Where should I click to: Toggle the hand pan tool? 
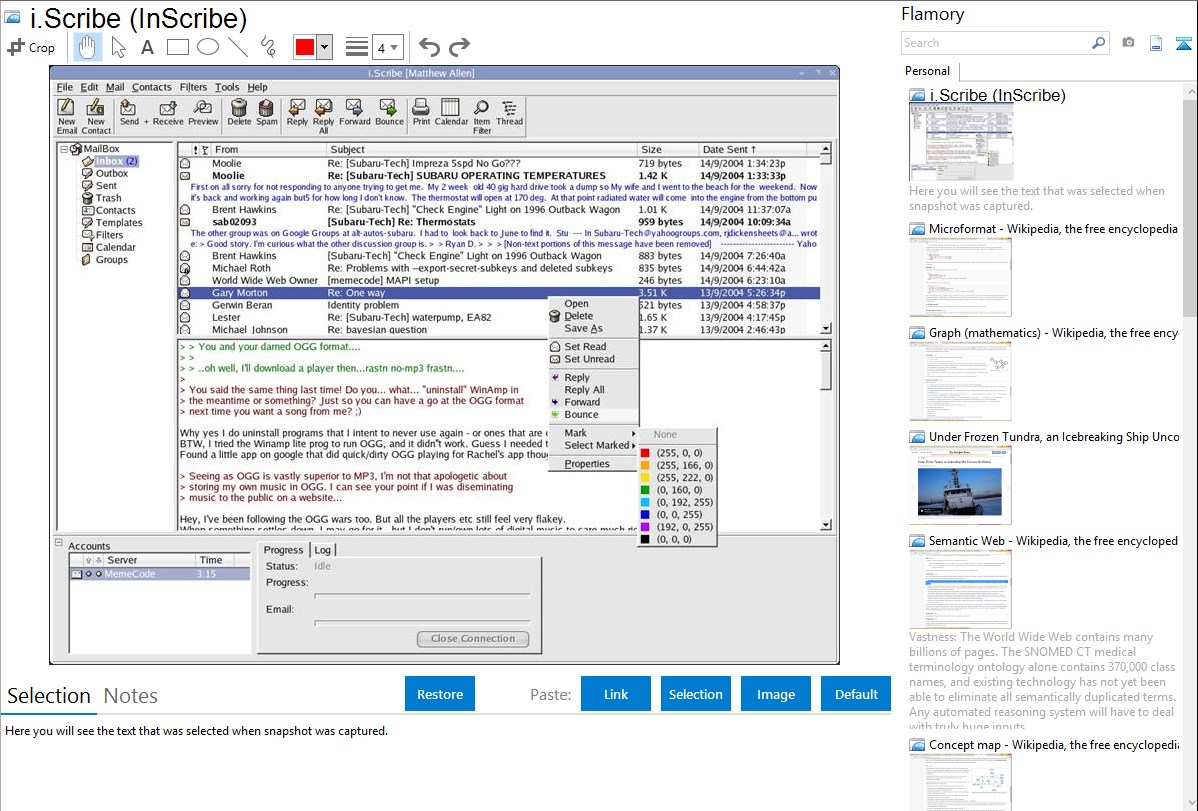point(87,47)
